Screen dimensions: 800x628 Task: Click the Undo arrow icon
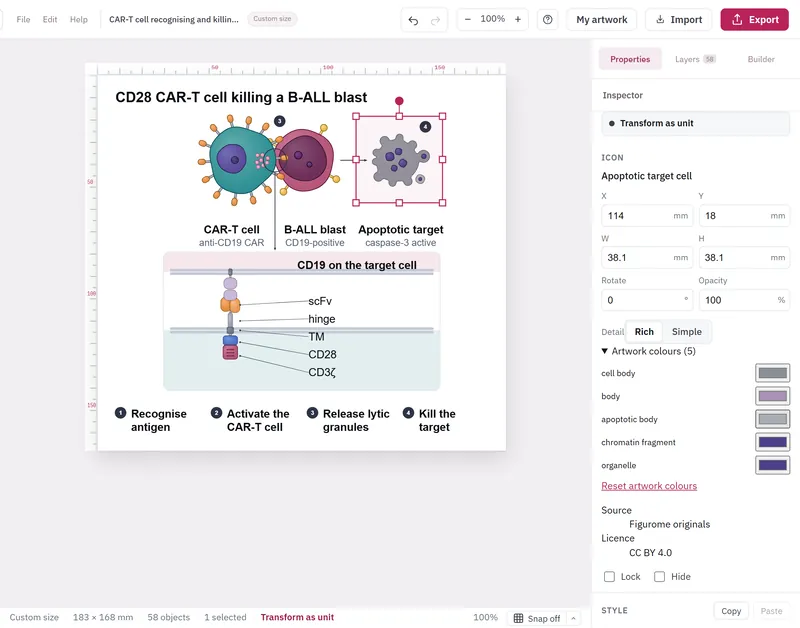coord(413,20)
